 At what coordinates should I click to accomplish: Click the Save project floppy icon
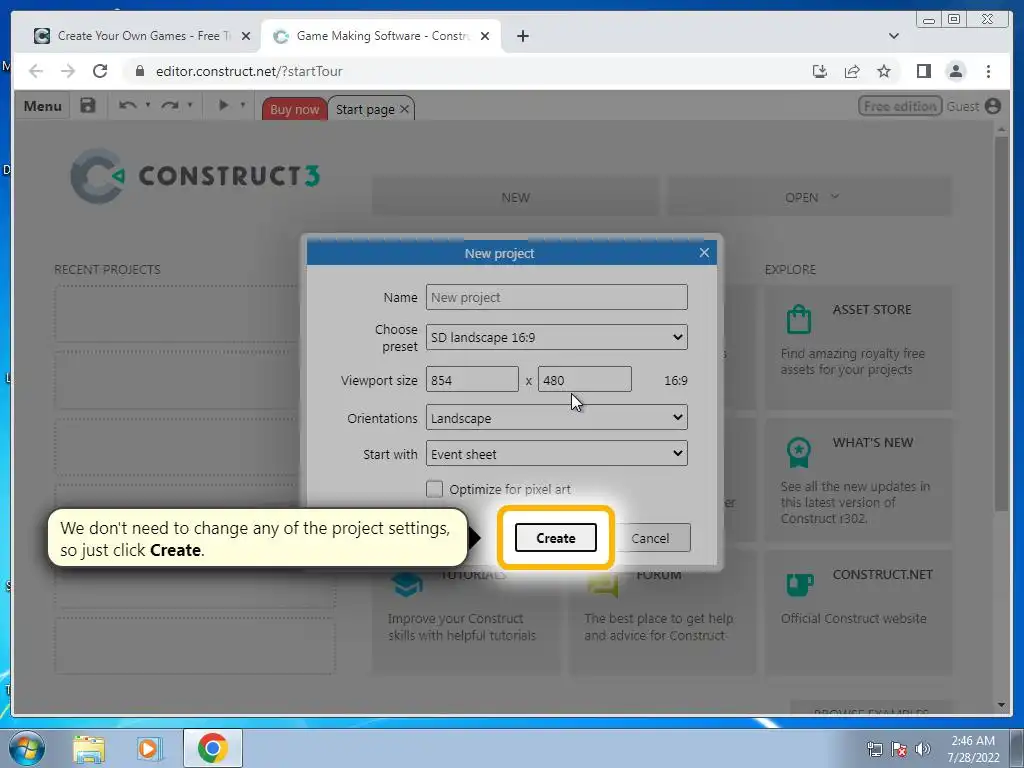click(88, 105)
